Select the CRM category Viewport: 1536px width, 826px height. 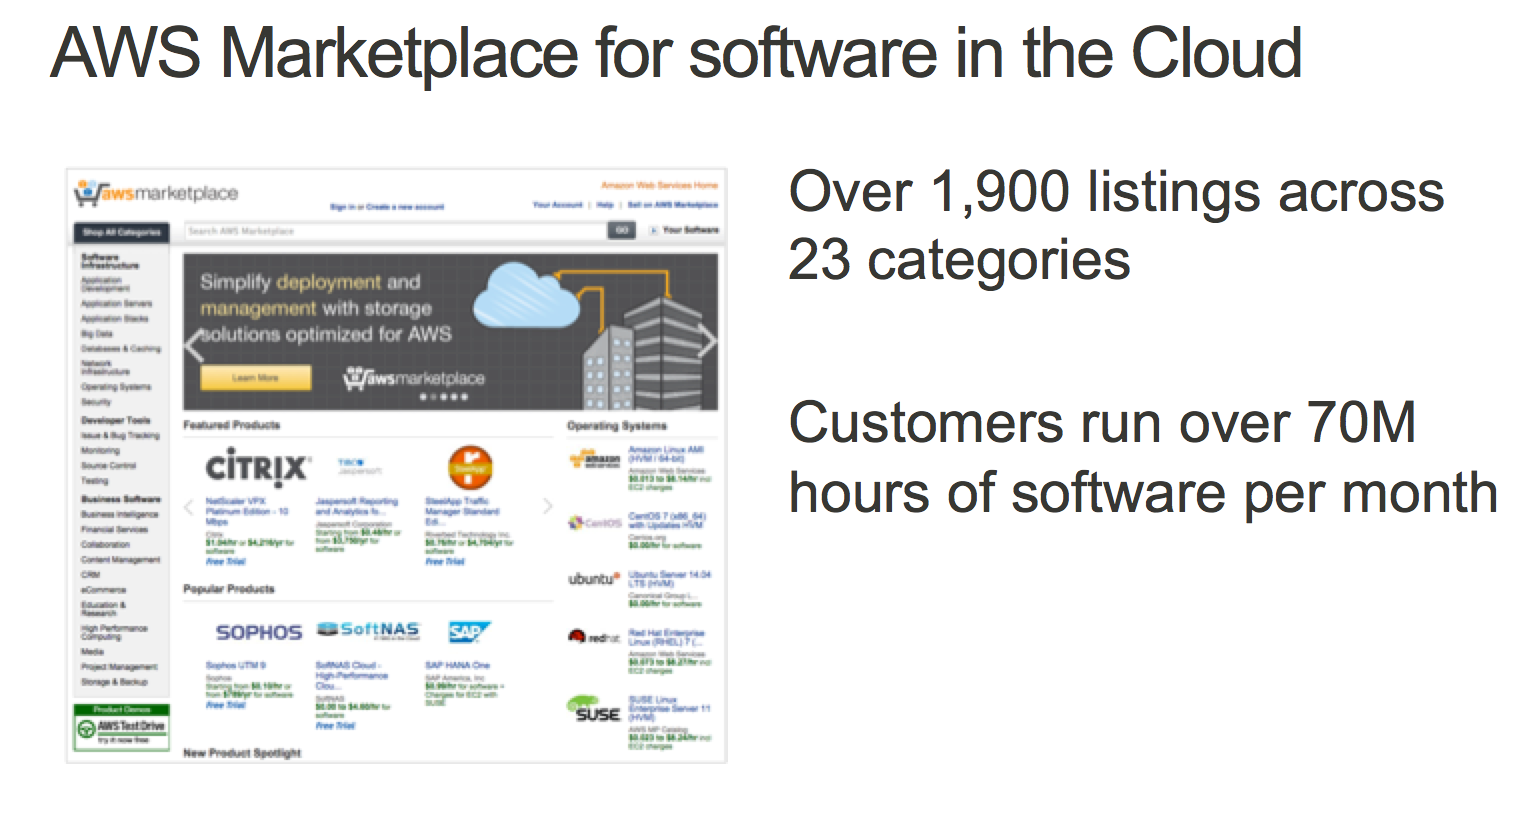(90, 574)
